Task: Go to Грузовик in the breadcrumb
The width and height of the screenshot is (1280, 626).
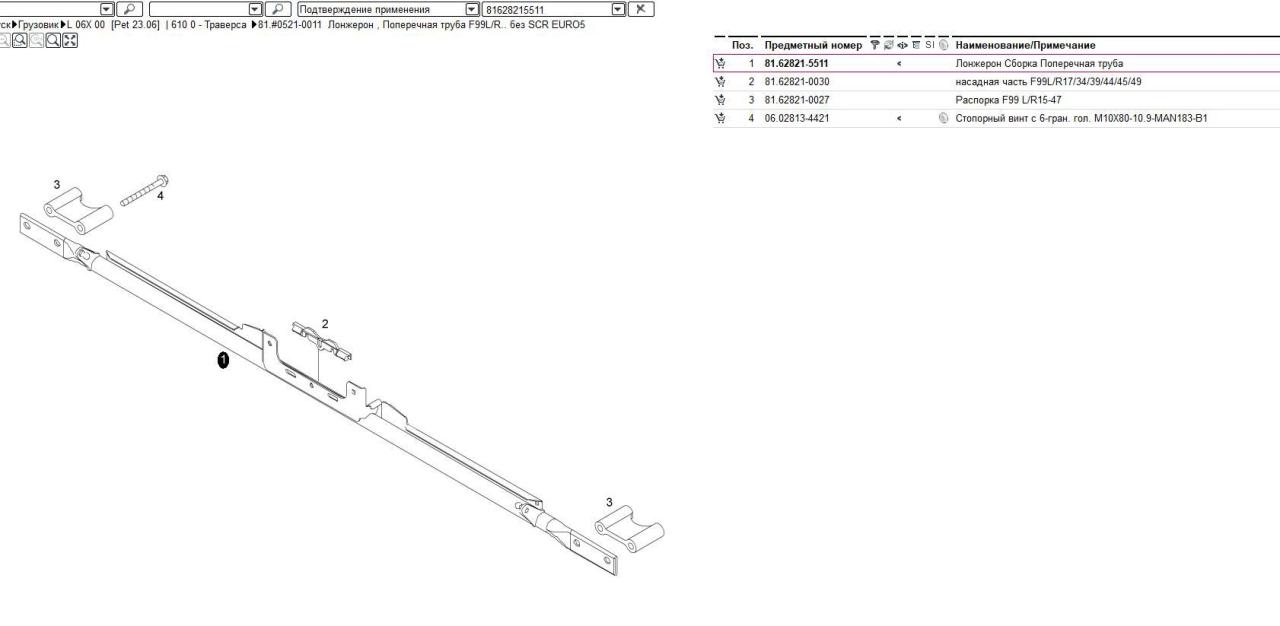Action: pos(39,25)
